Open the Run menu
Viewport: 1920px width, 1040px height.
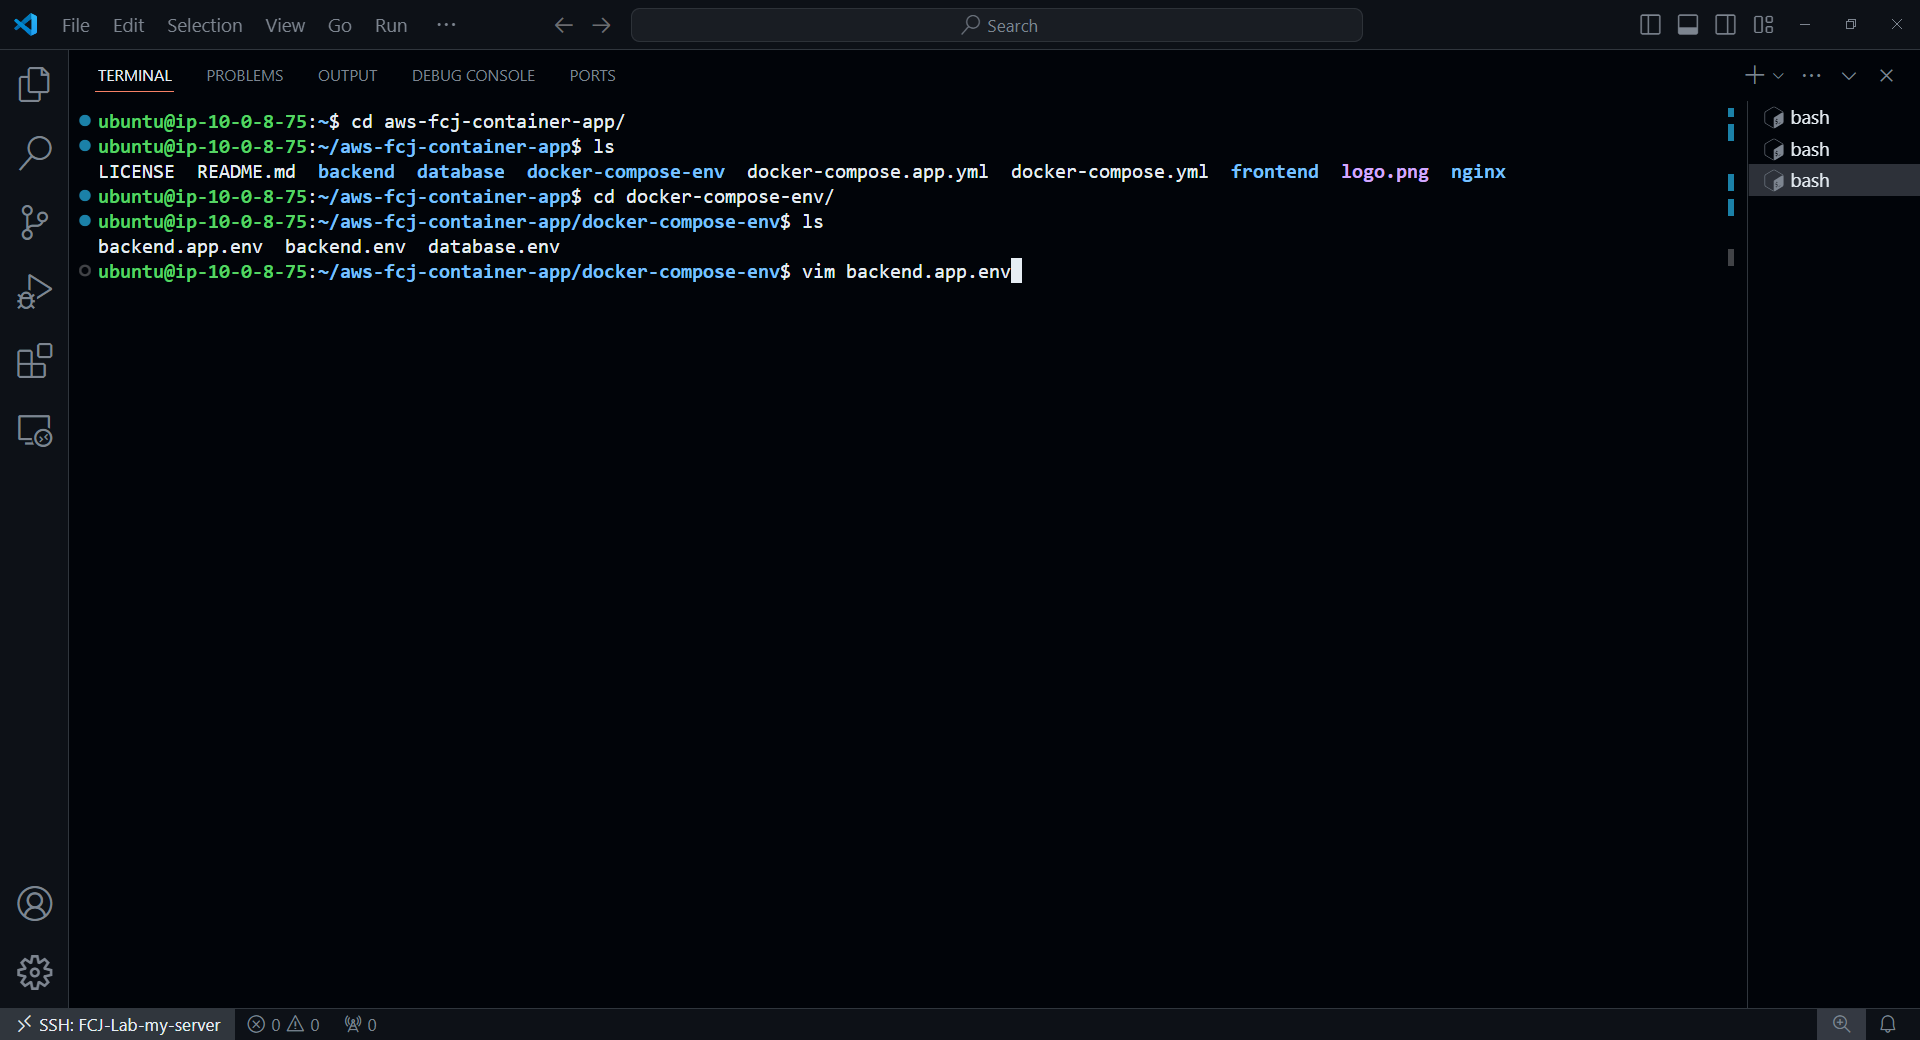pos(391,25)
